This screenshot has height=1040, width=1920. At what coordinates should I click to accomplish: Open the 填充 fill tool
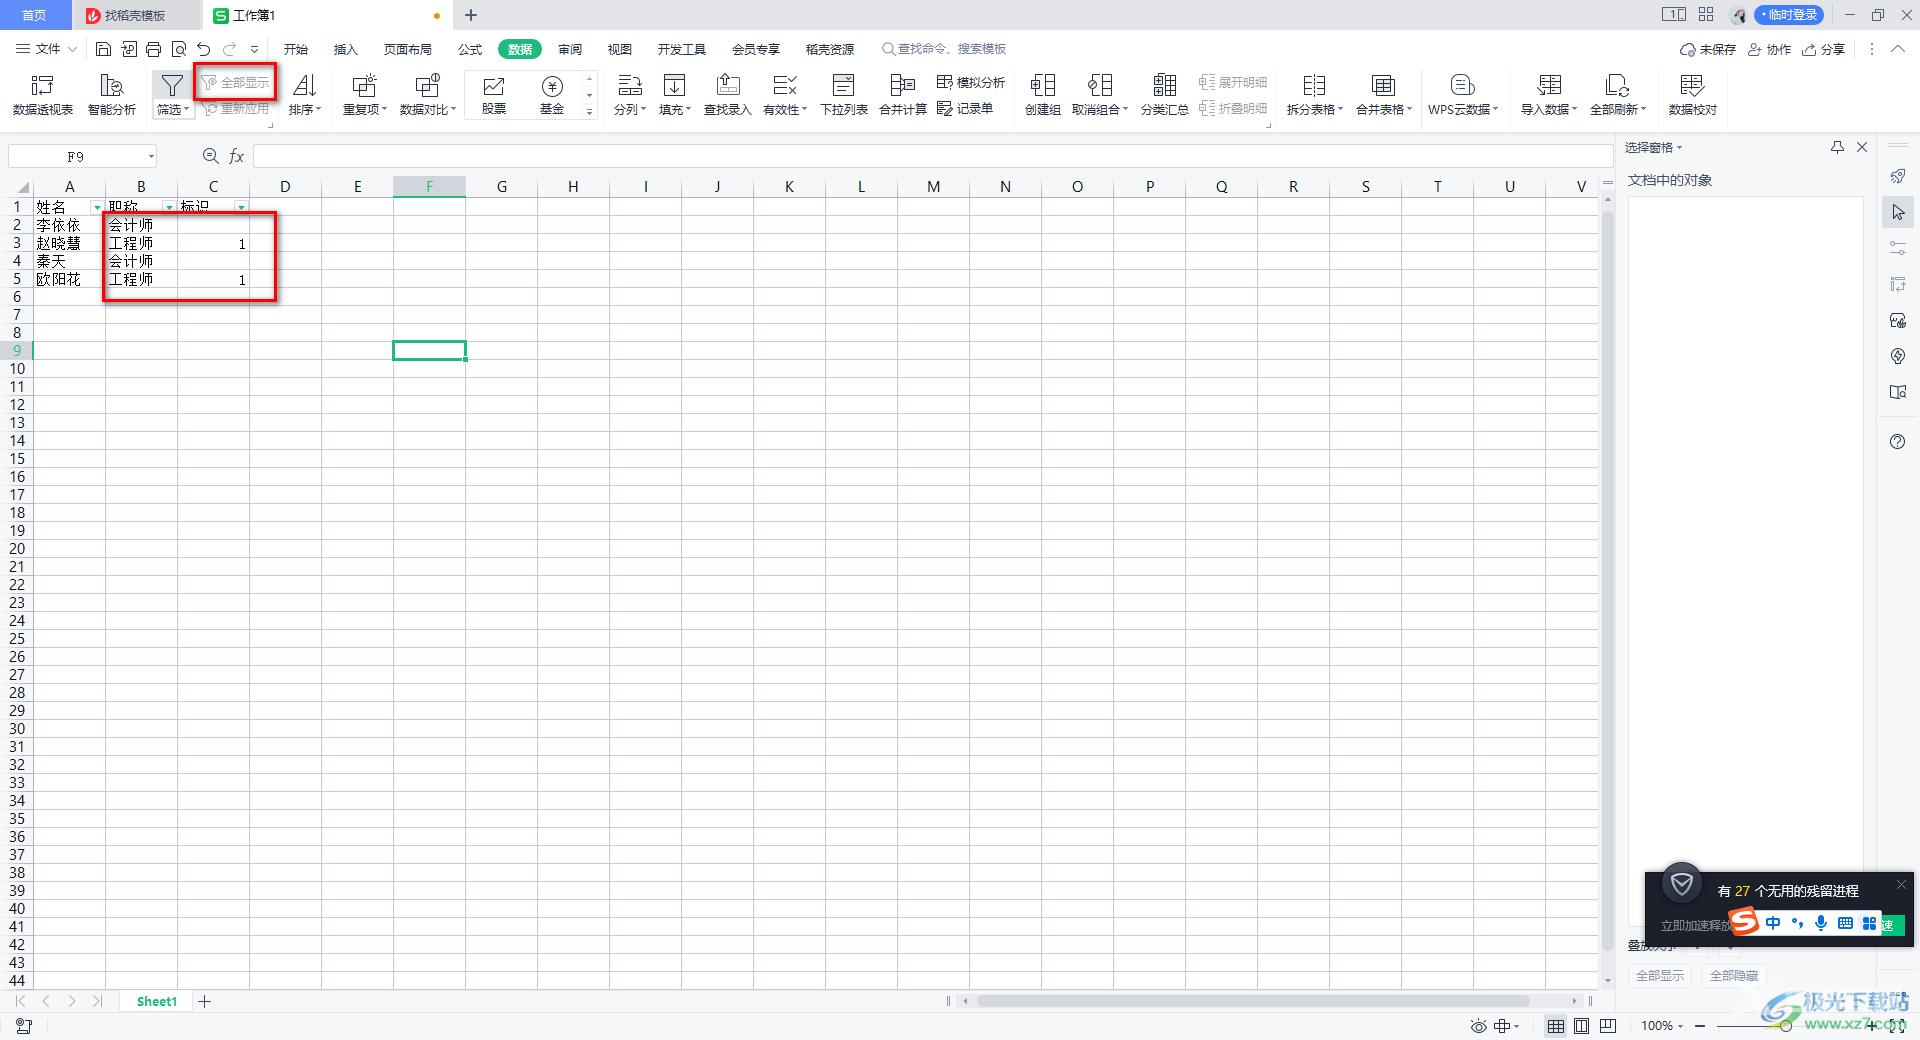point(675,95)
